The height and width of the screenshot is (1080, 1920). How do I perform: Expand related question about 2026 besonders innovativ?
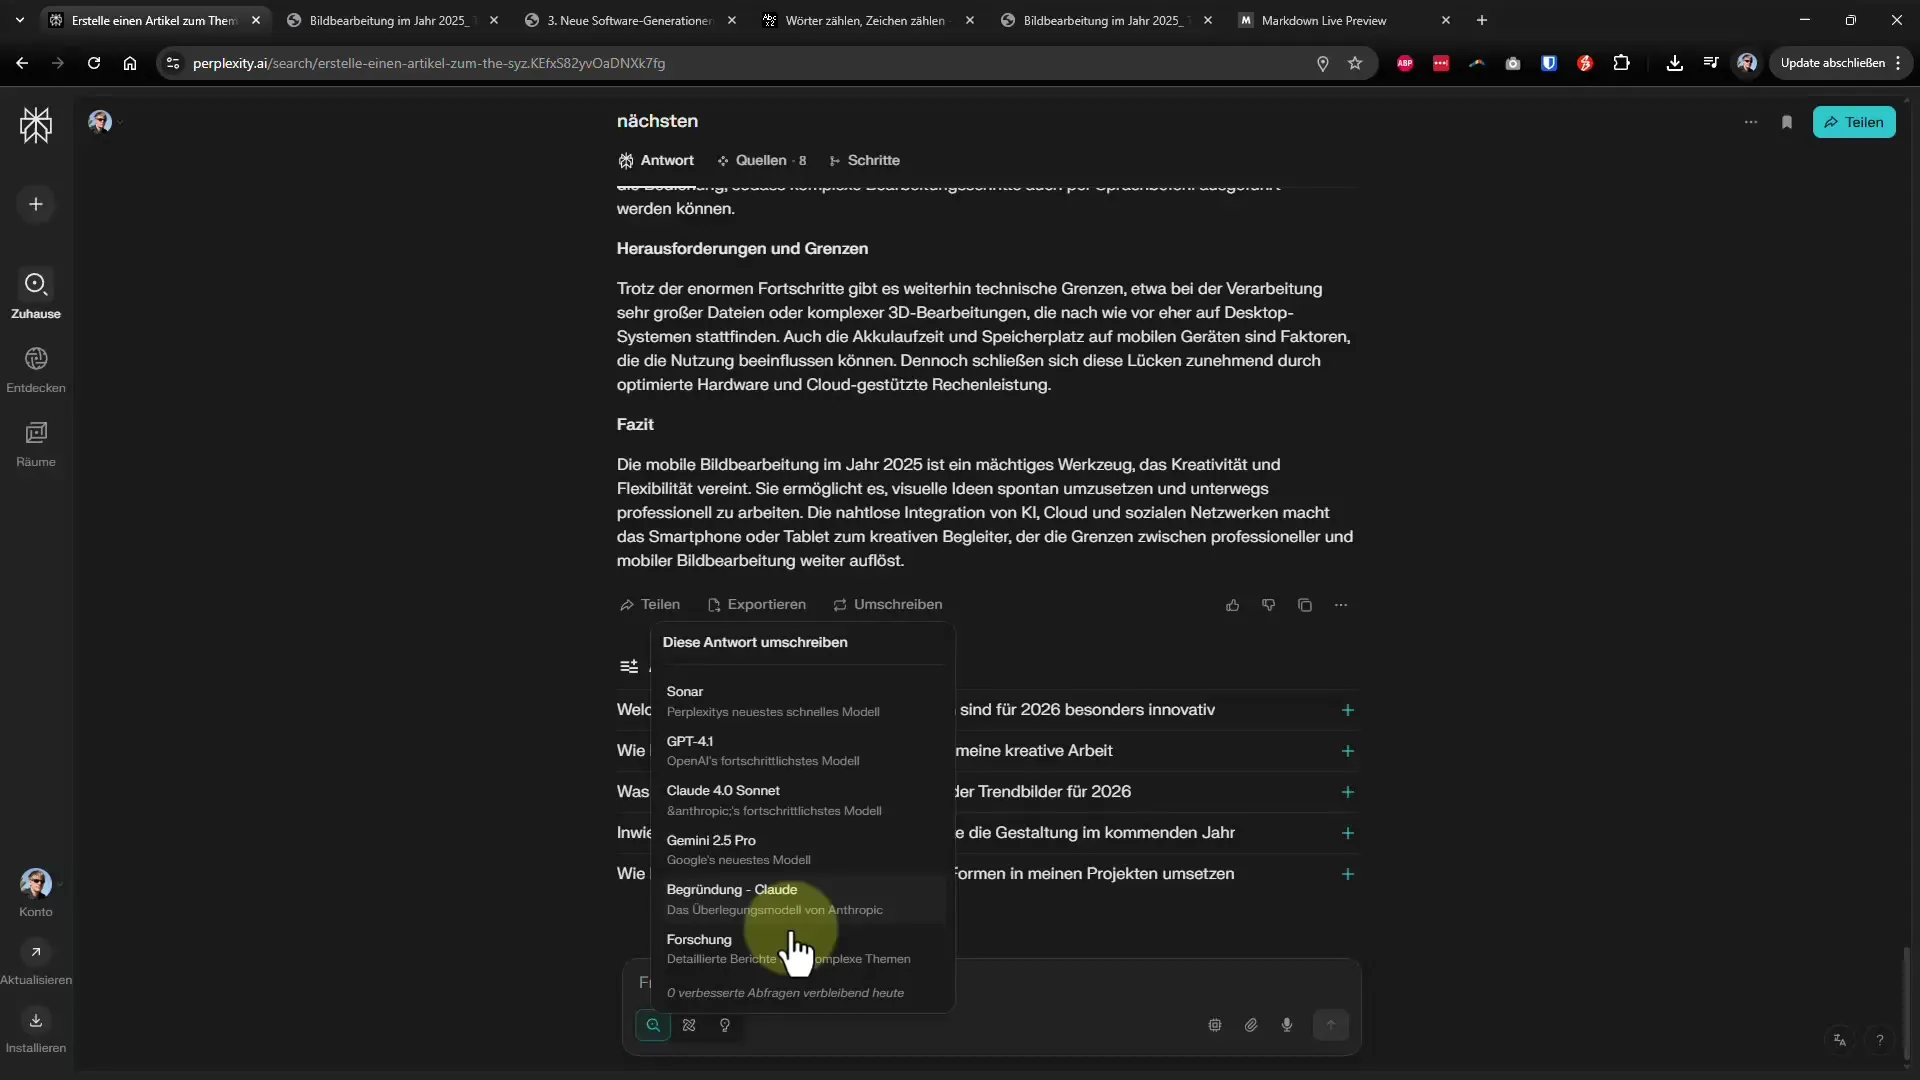[1348, 710]
